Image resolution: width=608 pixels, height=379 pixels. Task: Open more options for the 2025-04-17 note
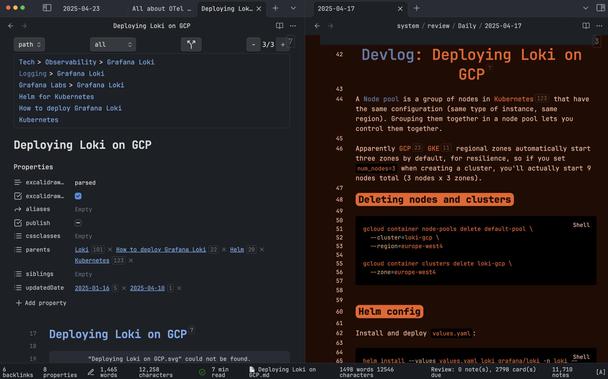coord(600,26)
